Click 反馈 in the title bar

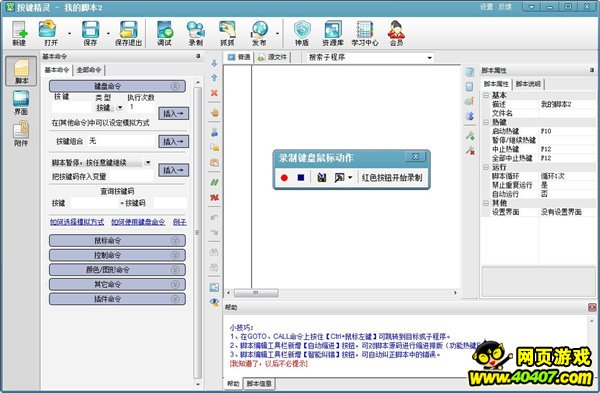tap(505, 7)
